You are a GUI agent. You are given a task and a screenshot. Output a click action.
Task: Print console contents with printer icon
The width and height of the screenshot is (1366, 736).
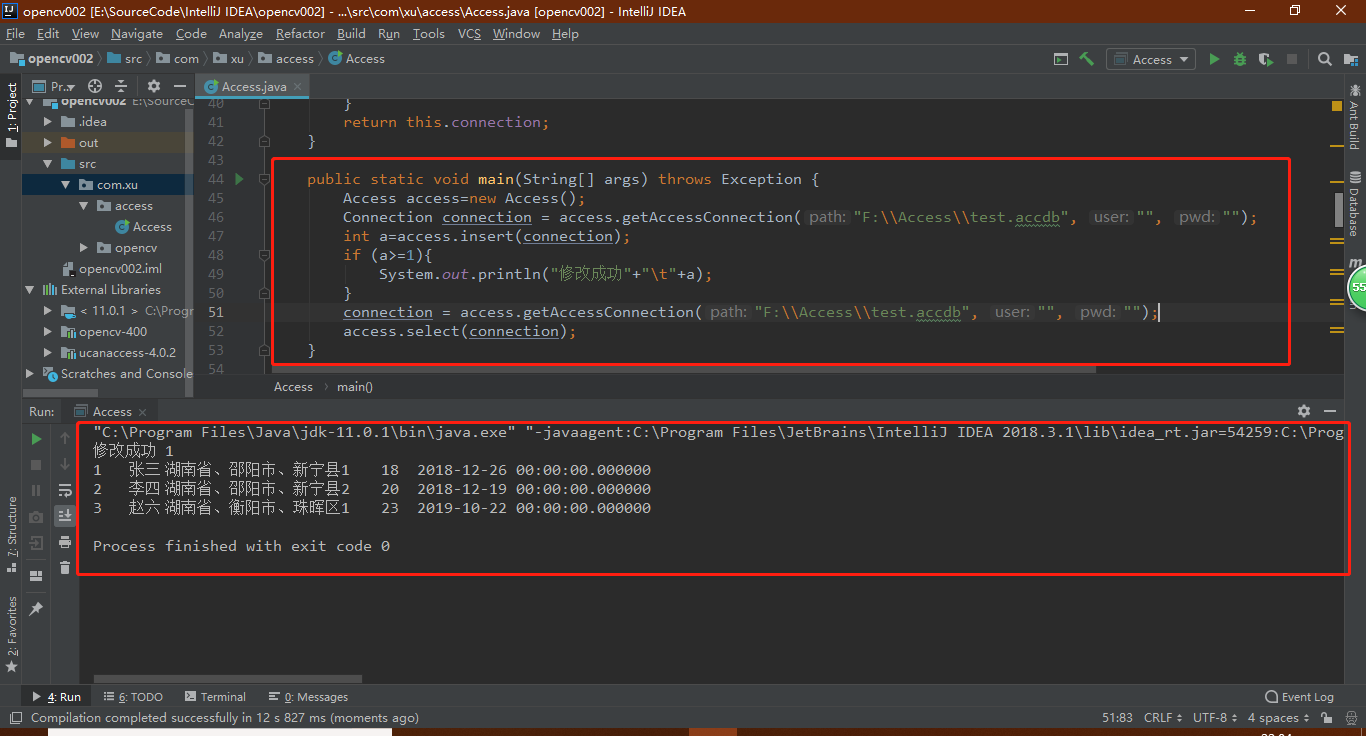(64, 542)
